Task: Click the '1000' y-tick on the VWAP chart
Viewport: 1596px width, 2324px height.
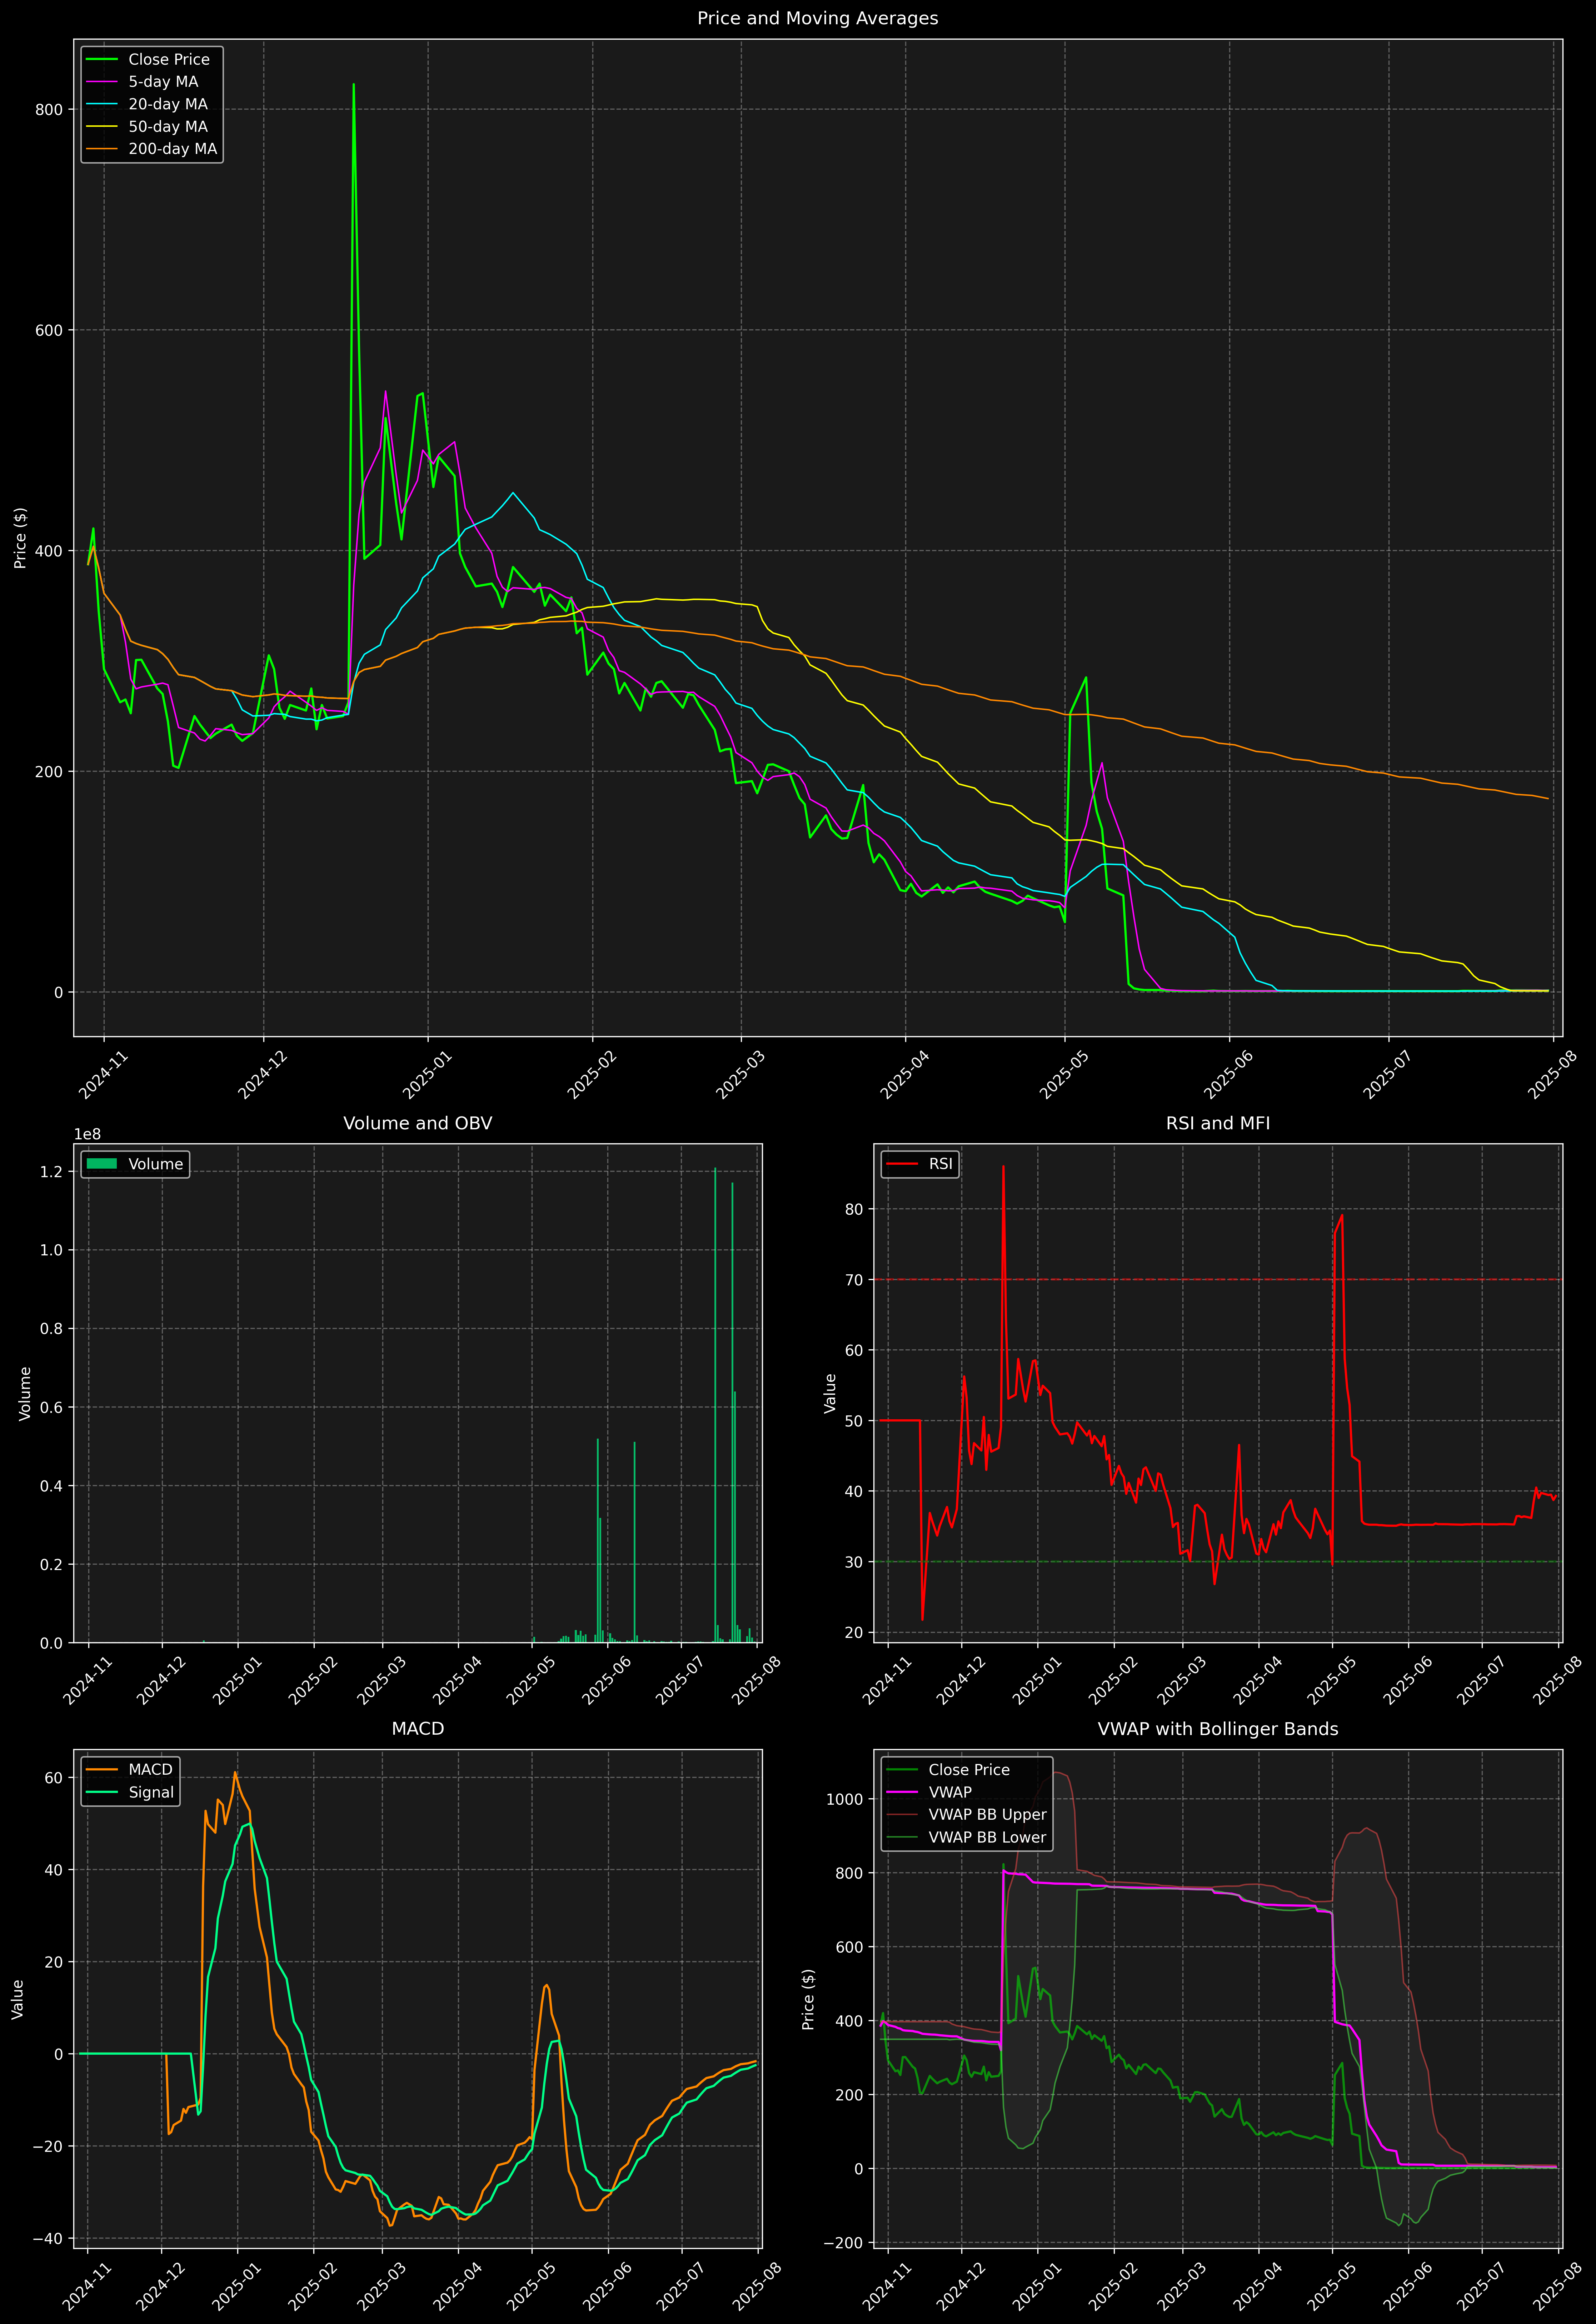Action: [x=845, y=1799]
